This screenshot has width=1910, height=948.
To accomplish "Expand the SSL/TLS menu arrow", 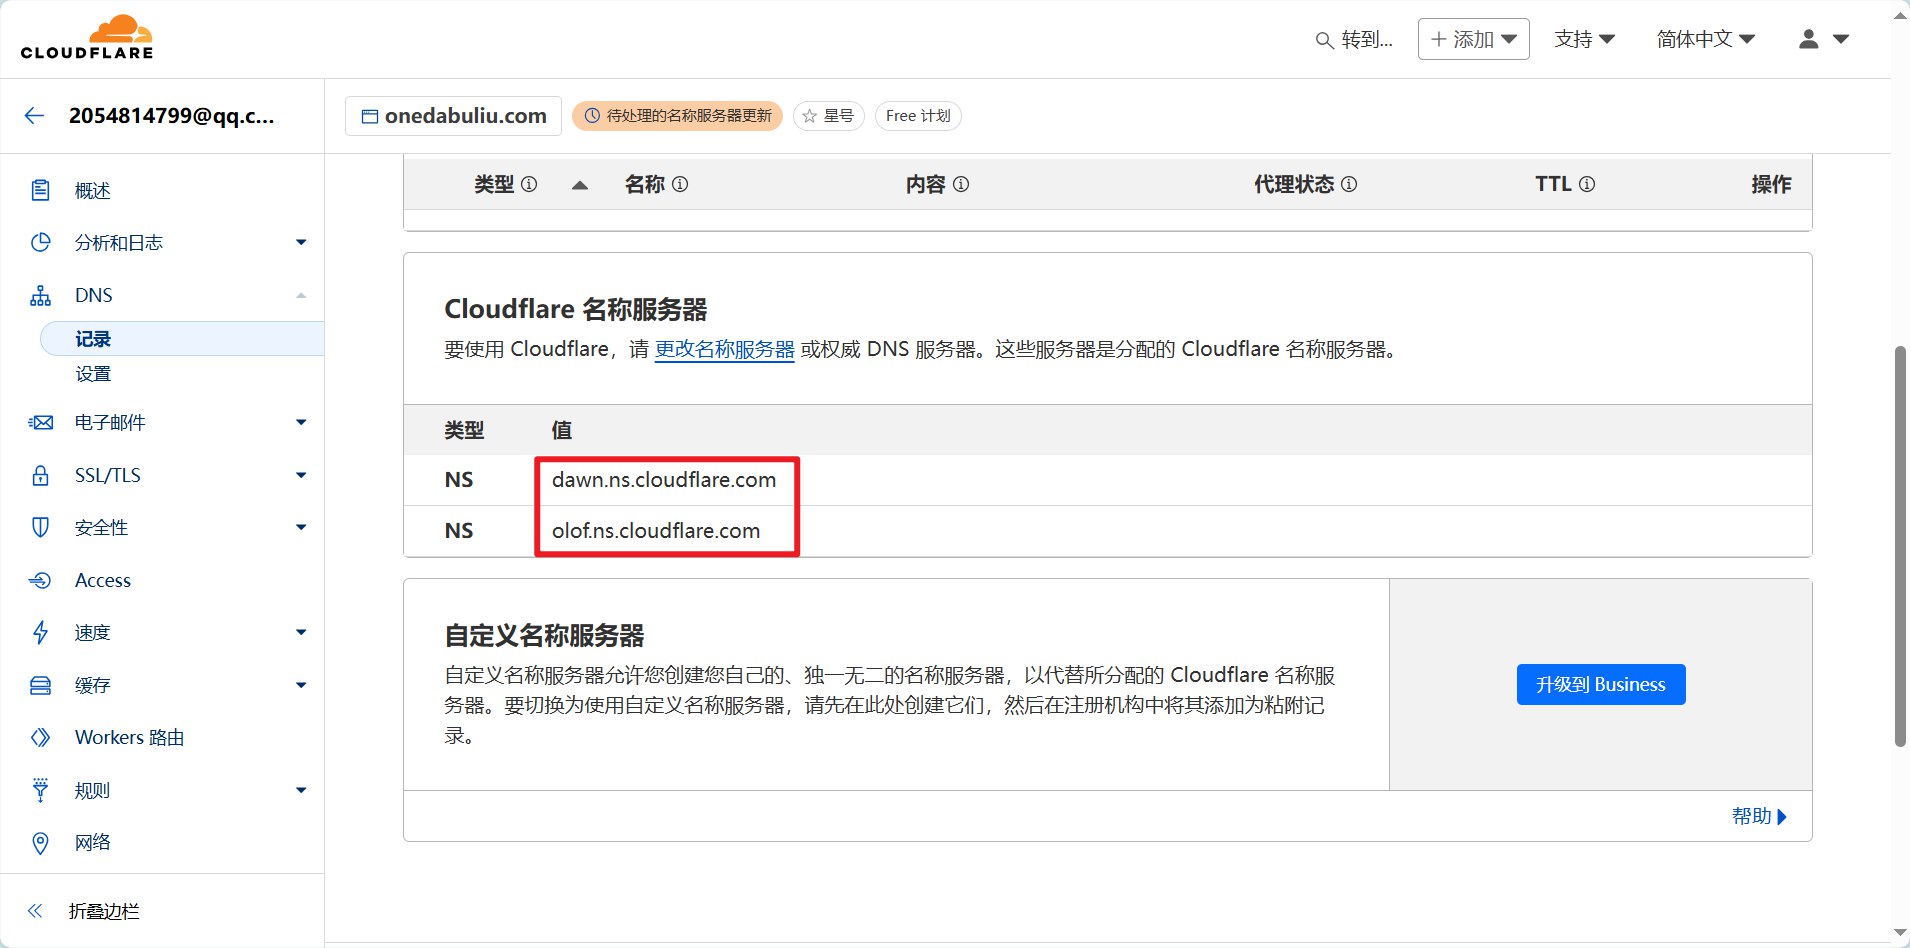I will coord(301,475).
